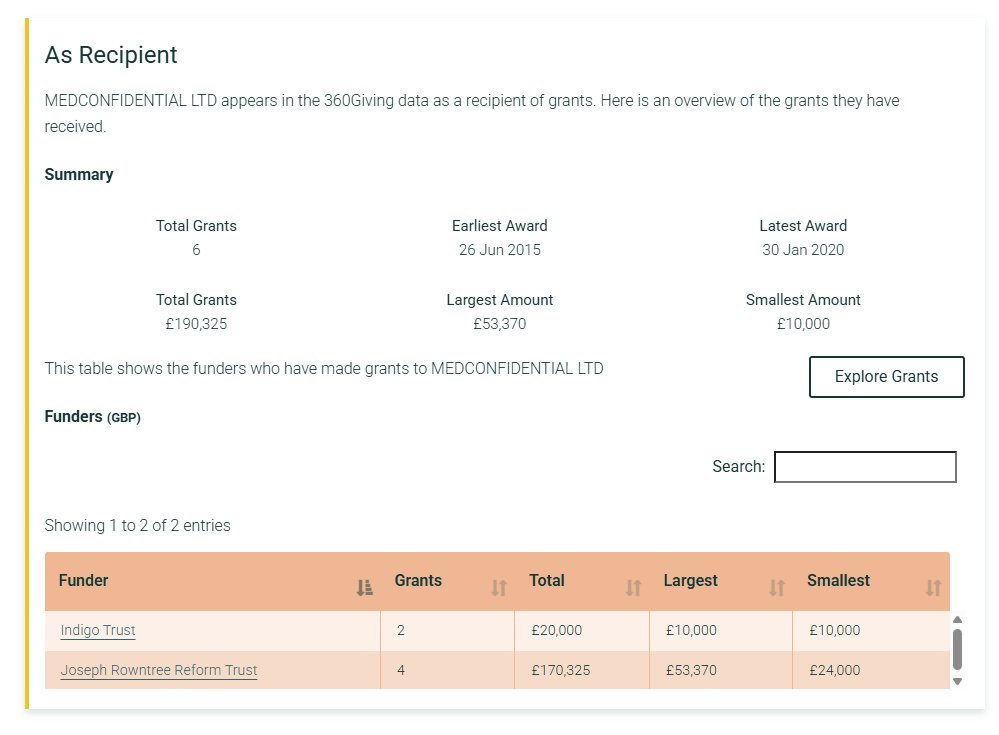The height and width of the screenshot is (735, 999).
Task: Select Indigo Trust grants count 2
Action: click(x=447, y=630)
